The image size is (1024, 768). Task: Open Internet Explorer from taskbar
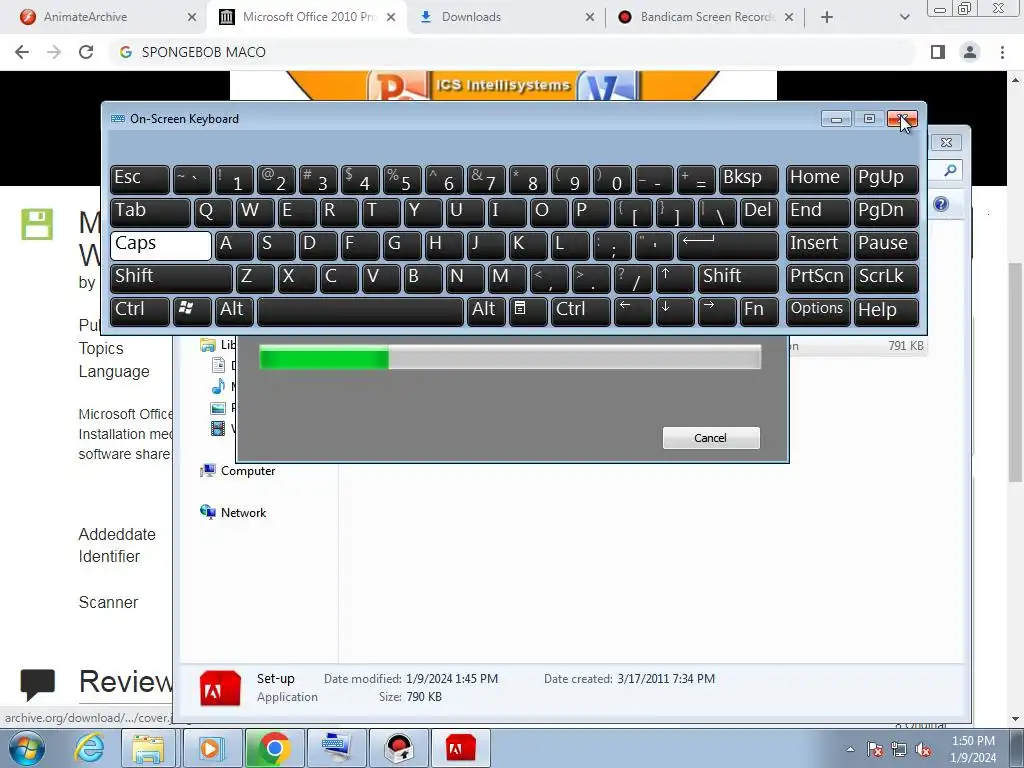pyautogui.click(x=89, y=748)
